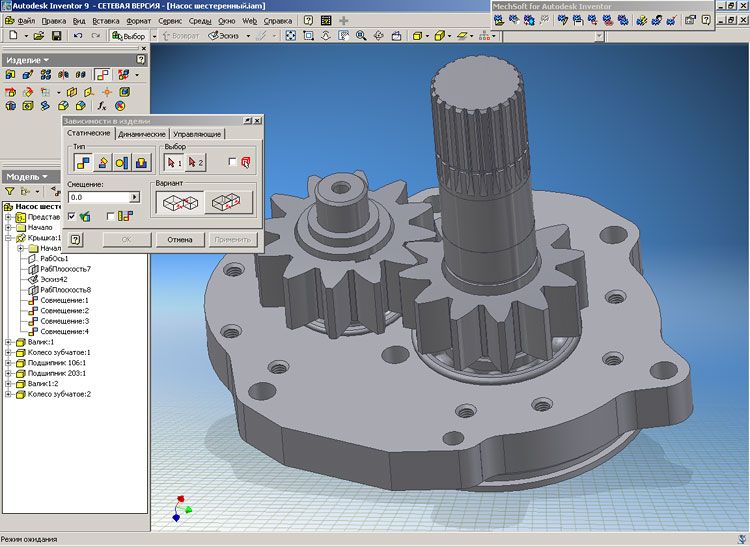
Task: Click the Выбор toolbar button
Action: pos(129,36)
